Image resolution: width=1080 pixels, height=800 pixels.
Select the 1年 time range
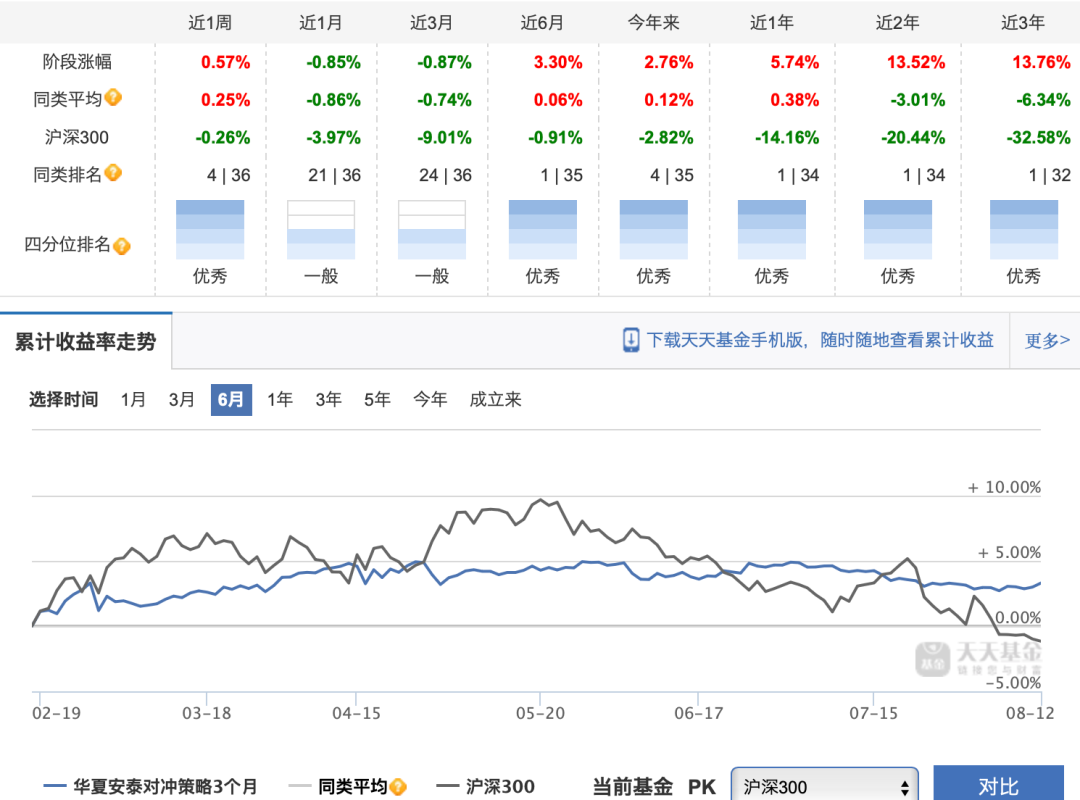point(280,399)
